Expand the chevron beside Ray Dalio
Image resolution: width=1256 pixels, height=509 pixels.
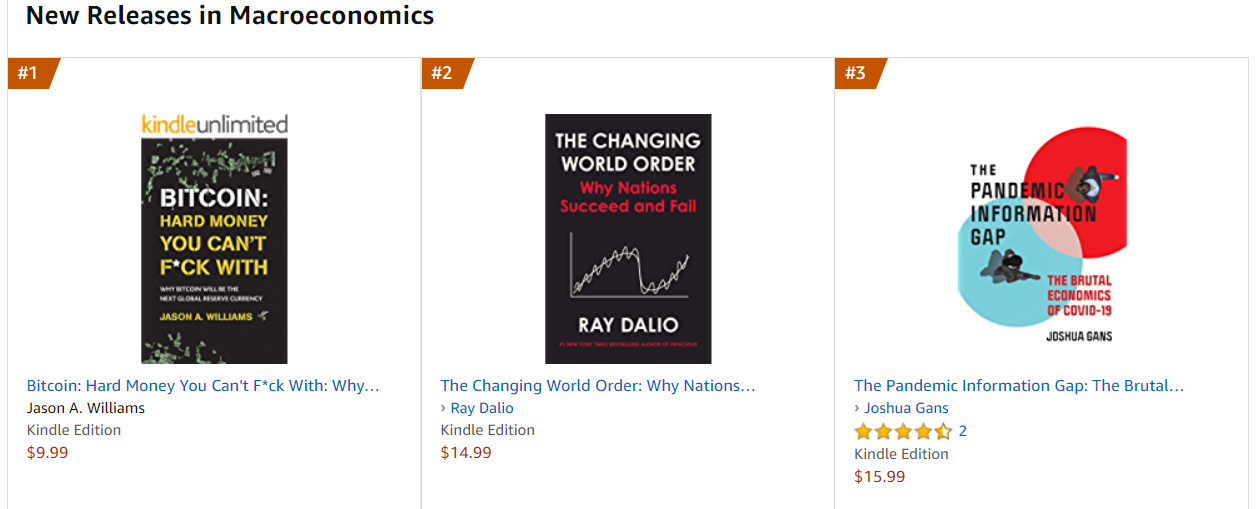click(x=444, y=408)
